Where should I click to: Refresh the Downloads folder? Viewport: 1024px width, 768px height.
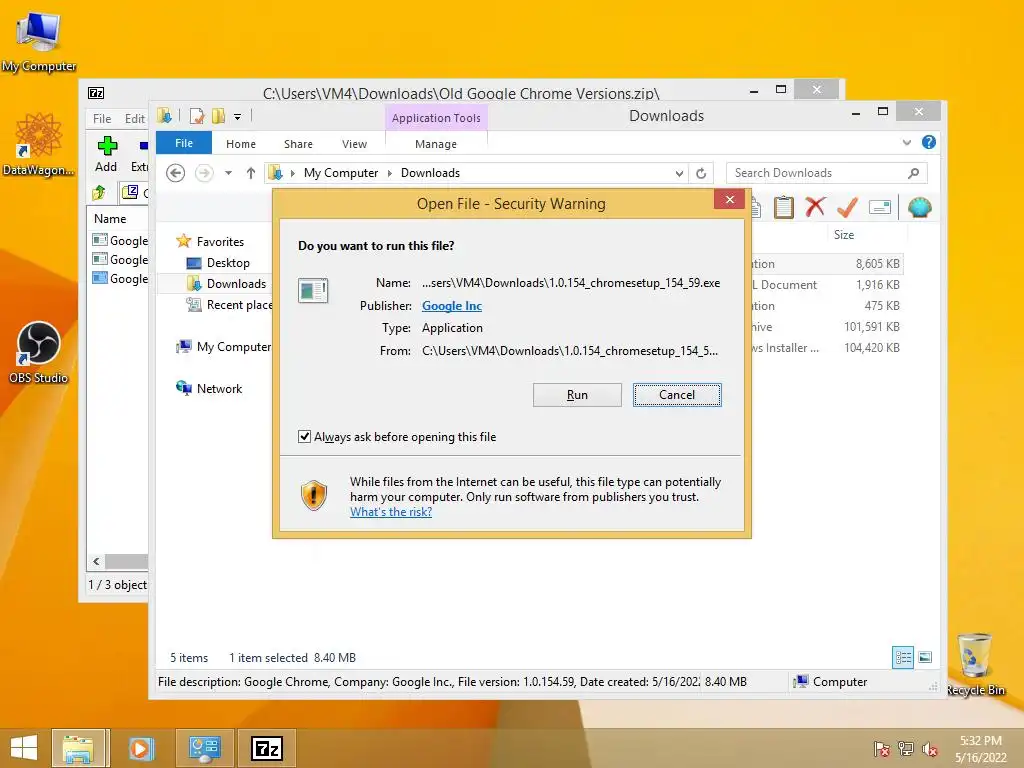tap(701, 173)
